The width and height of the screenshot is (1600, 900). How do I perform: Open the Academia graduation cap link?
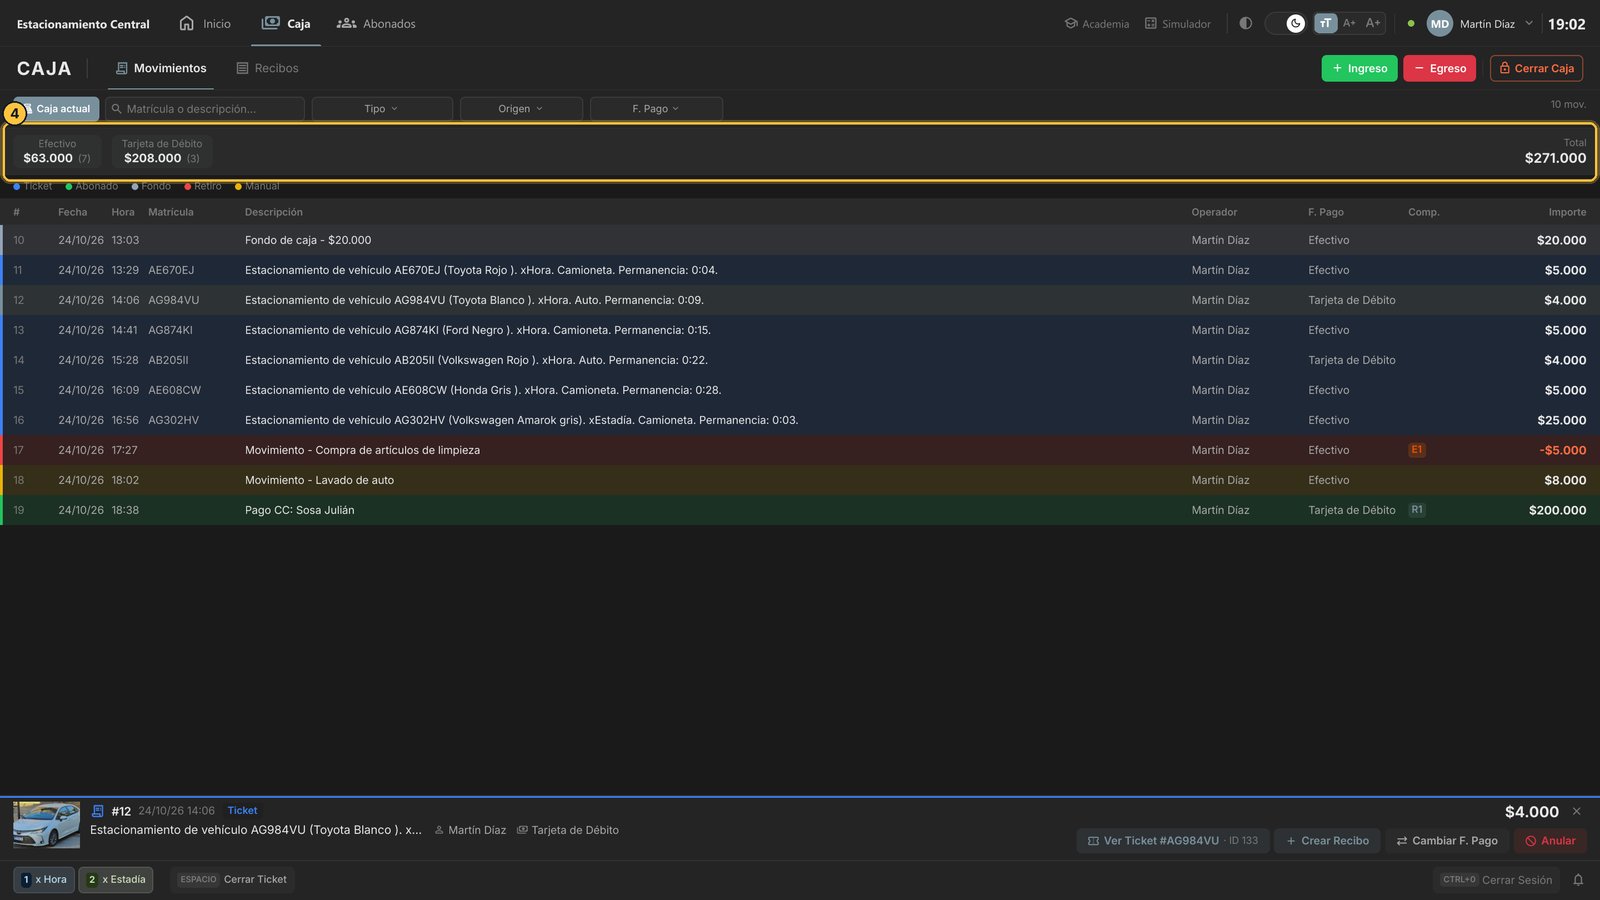tap(1097, 24)
